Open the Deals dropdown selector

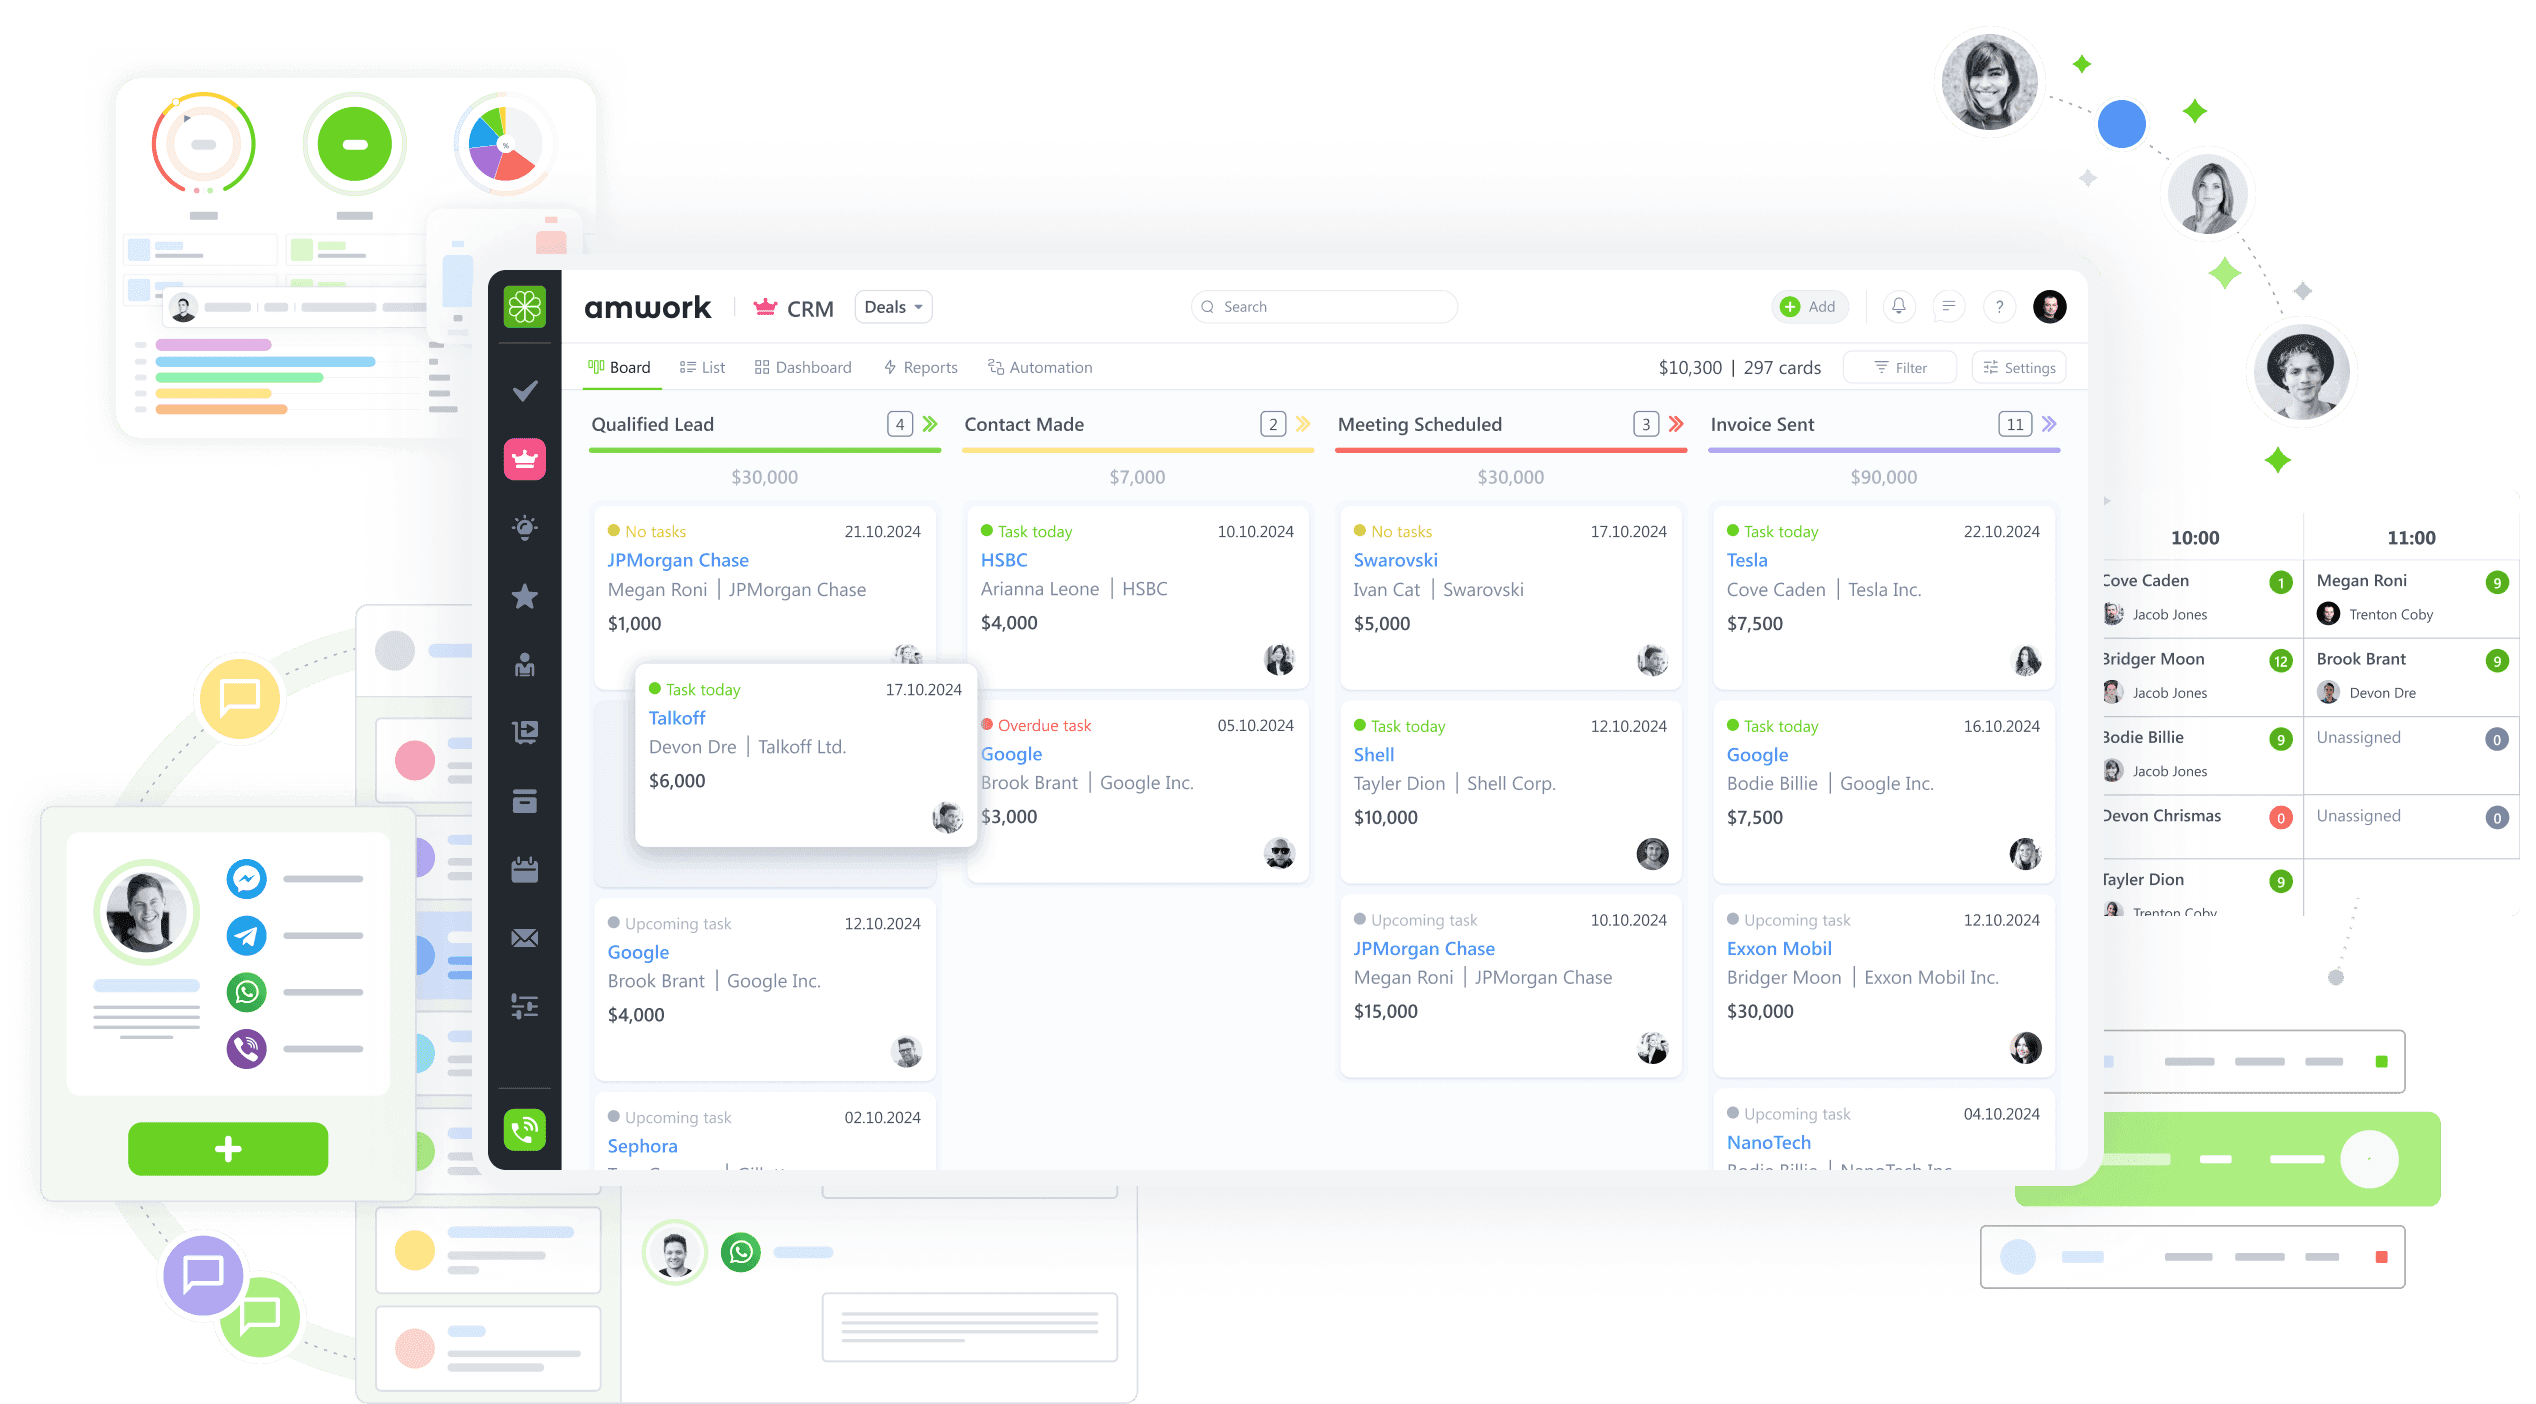892,306
